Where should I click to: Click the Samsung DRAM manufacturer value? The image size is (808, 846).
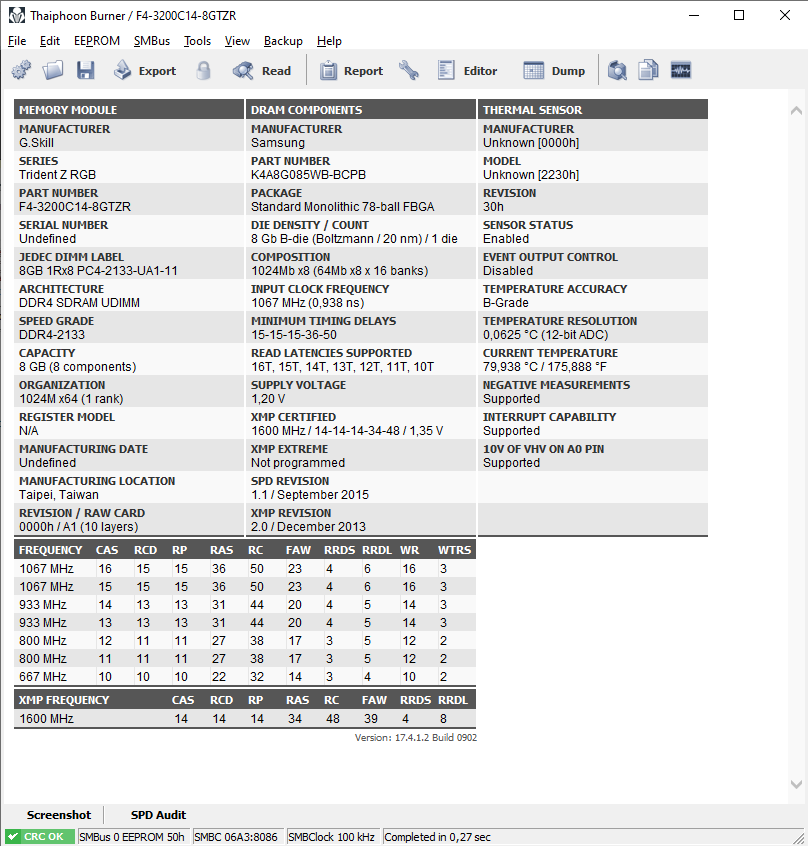pyautogui.click(x=278, y=143)
